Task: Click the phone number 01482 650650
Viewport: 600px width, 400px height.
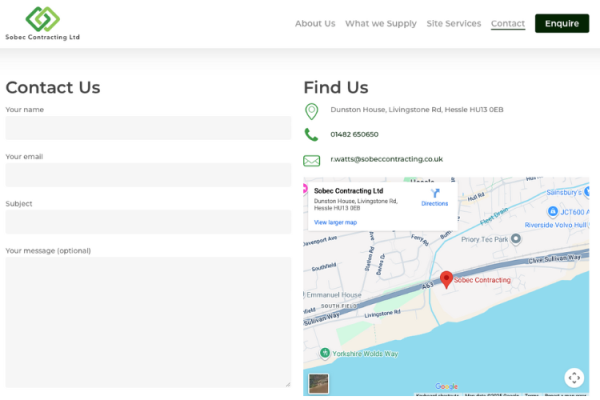Action: [354, 134]
